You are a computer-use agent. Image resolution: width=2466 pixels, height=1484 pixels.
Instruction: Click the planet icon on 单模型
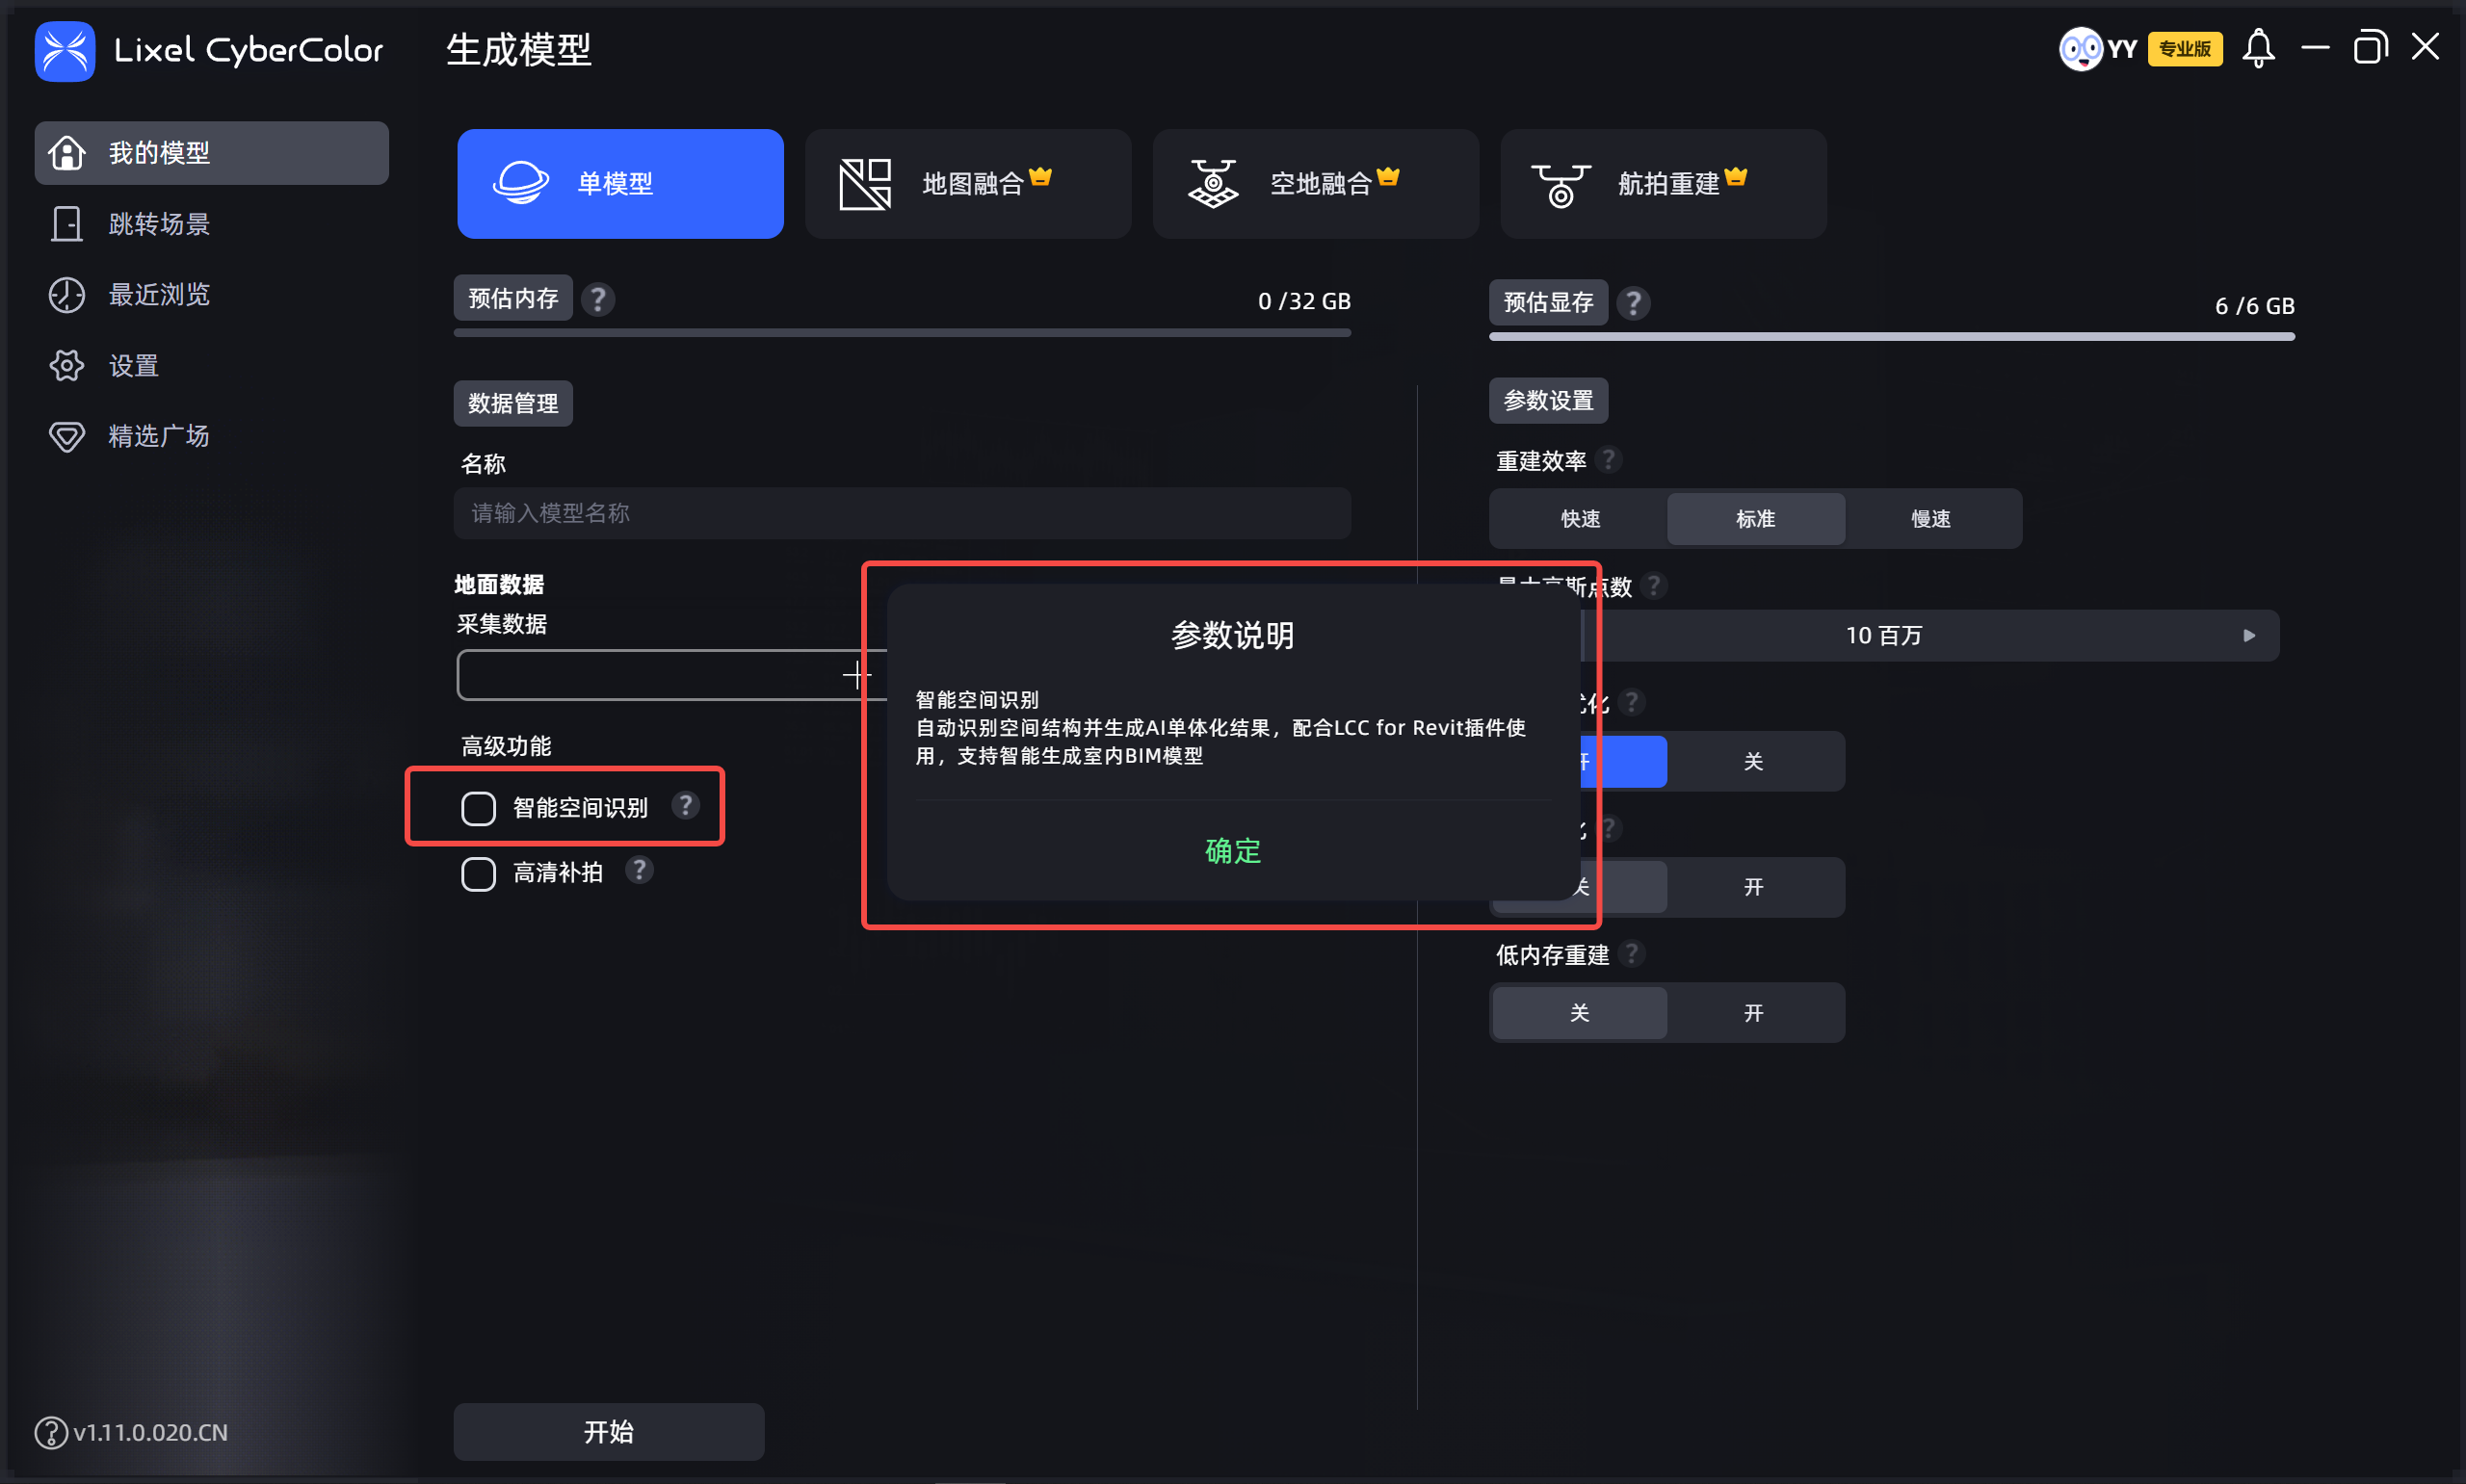521,183
